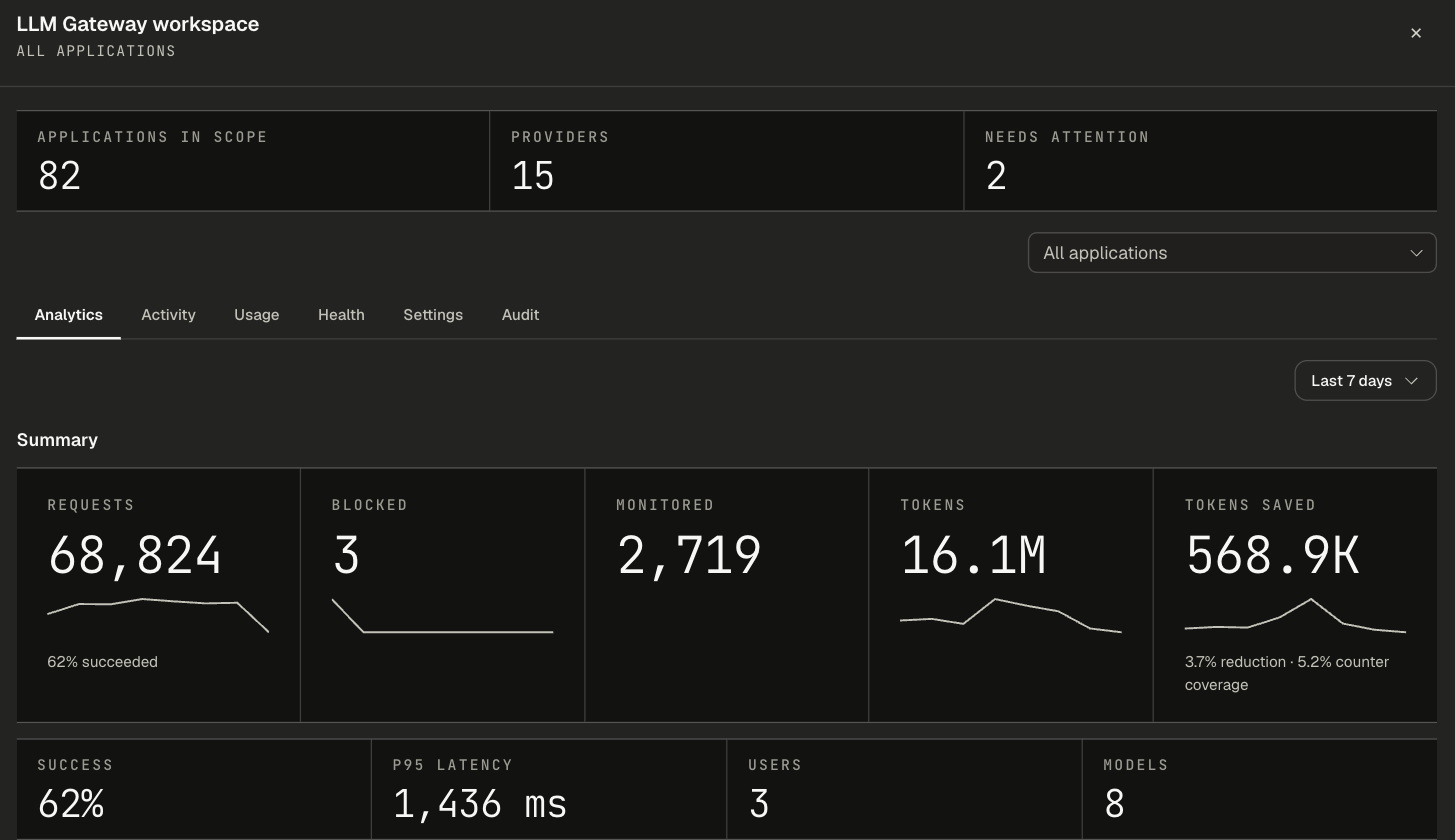Click the Tokens sparkline chart
Screen dimensions: 1455x840
[x=1011, y=615]
